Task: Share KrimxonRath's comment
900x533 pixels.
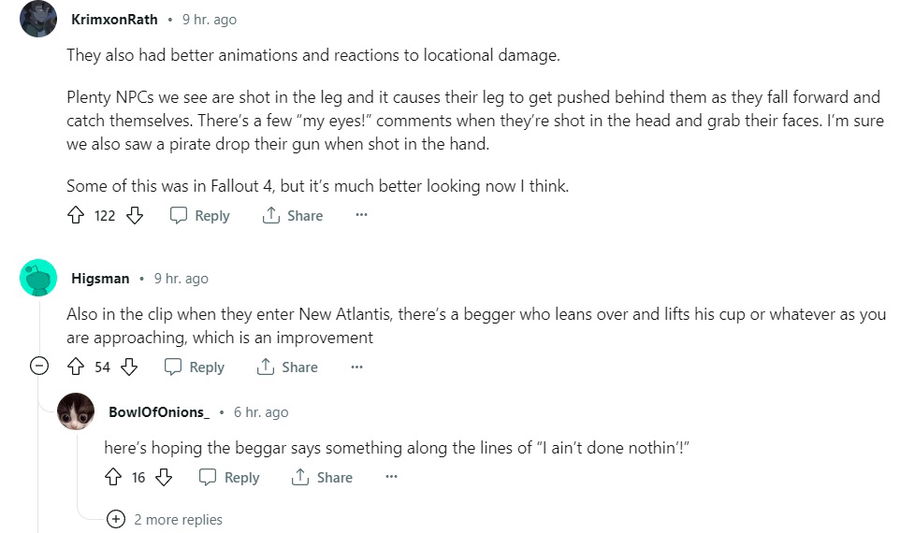Action: coord(292,215)
